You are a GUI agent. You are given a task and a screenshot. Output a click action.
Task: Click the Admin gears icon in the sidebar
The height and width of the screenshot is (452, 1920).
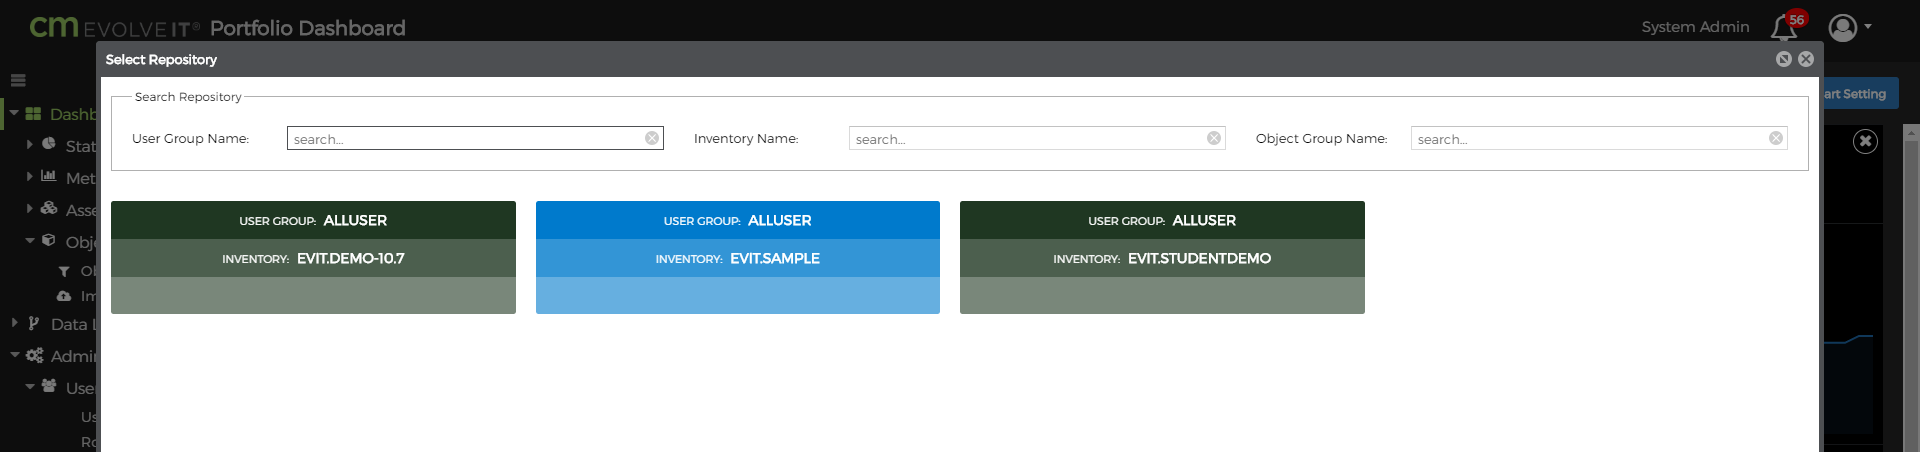point(34,355)
